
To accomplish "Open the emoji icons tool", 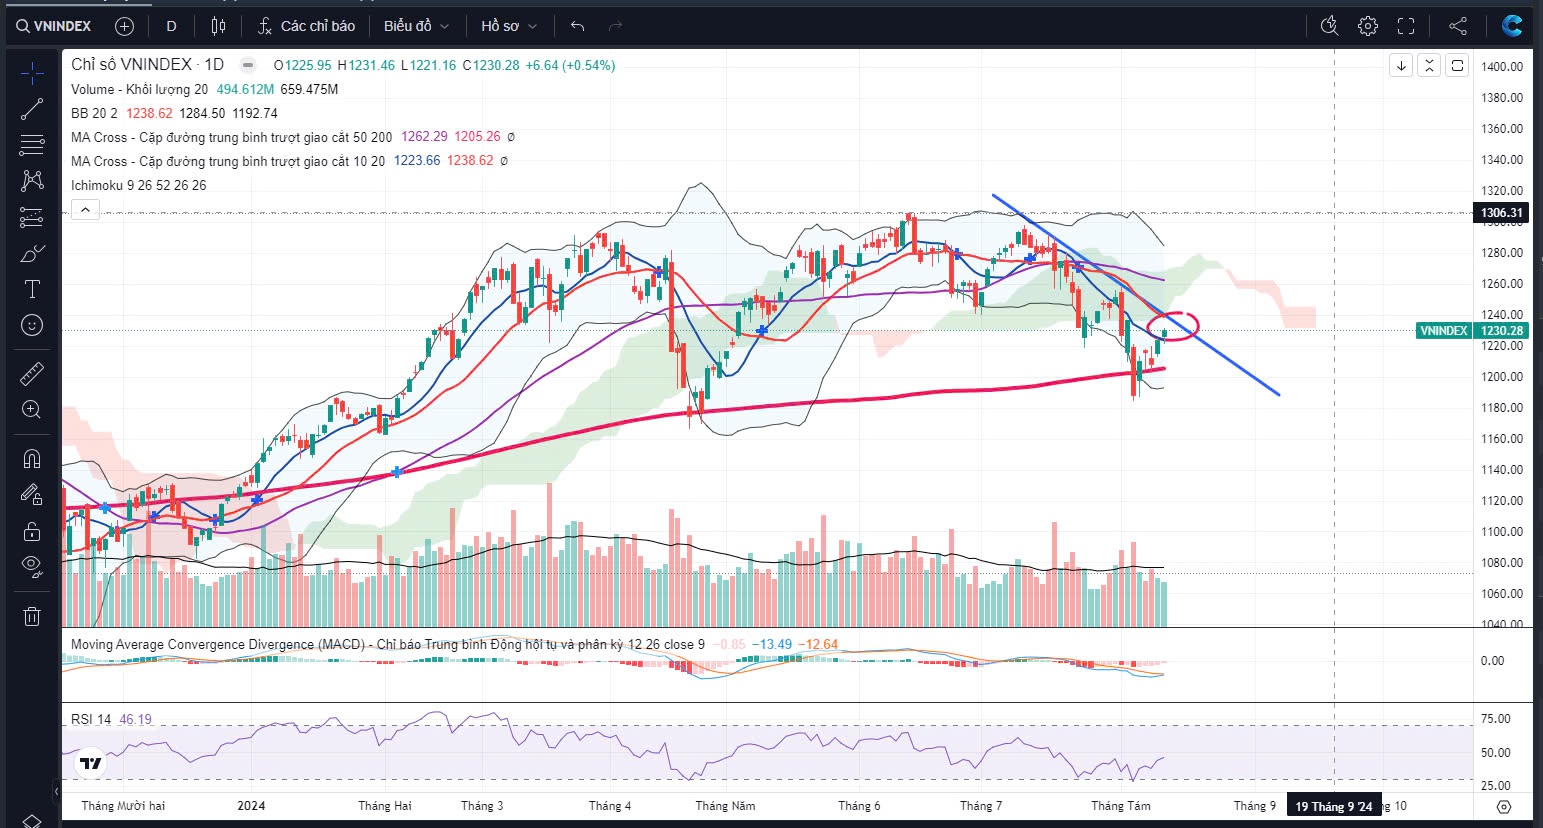I will click(32, 325).
